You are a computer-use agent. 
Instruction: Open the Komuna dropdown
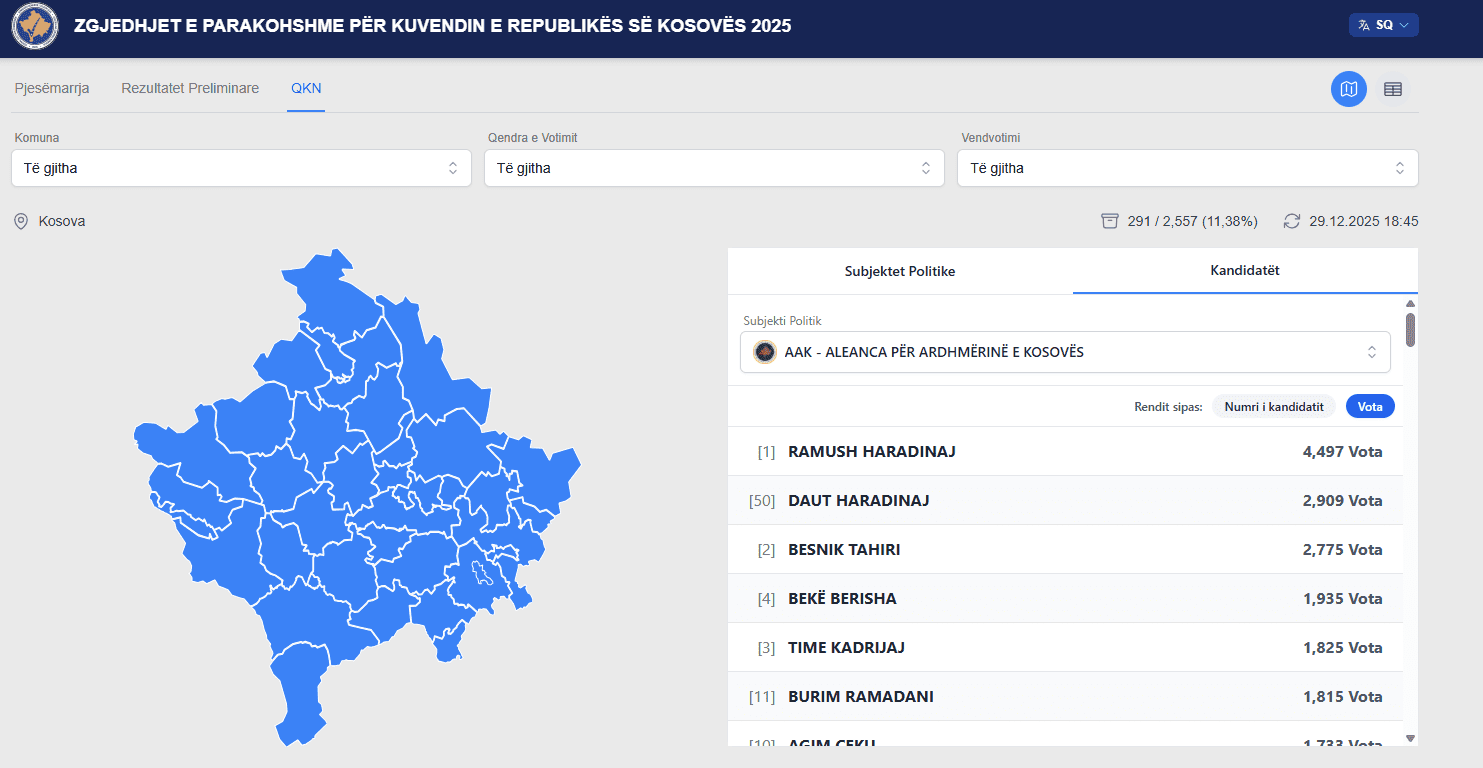[241, 168]
